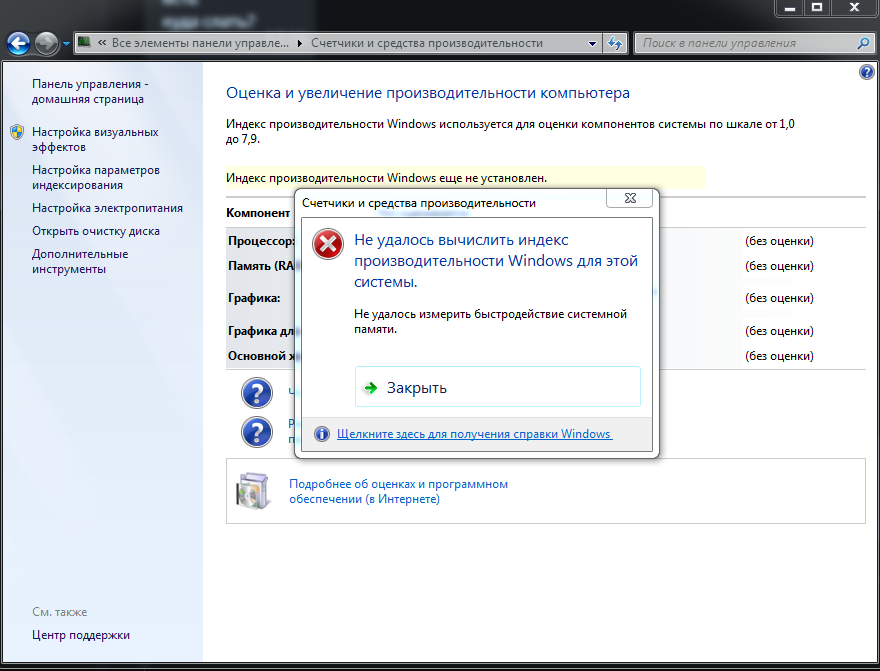Click '(без оценки)' in the Процессор row
Viewport: 880px width, 671px height.
(779, 241)
